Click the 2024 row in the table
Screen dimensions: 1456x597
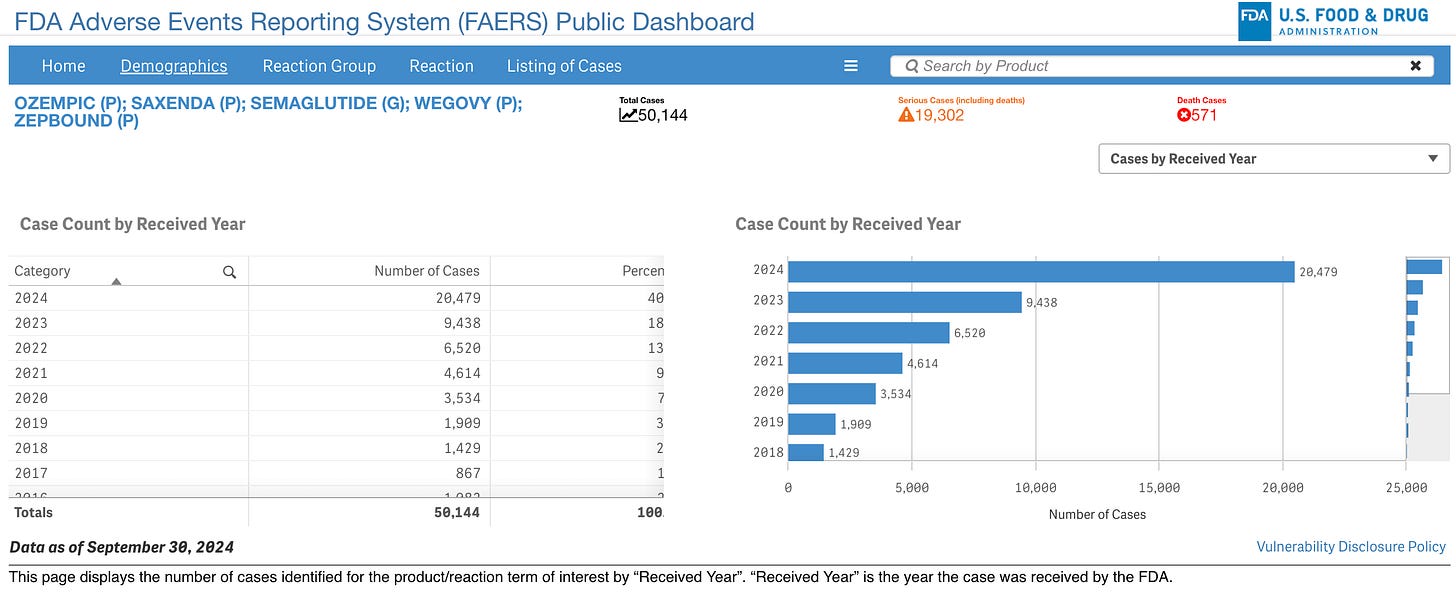(336, 298)
